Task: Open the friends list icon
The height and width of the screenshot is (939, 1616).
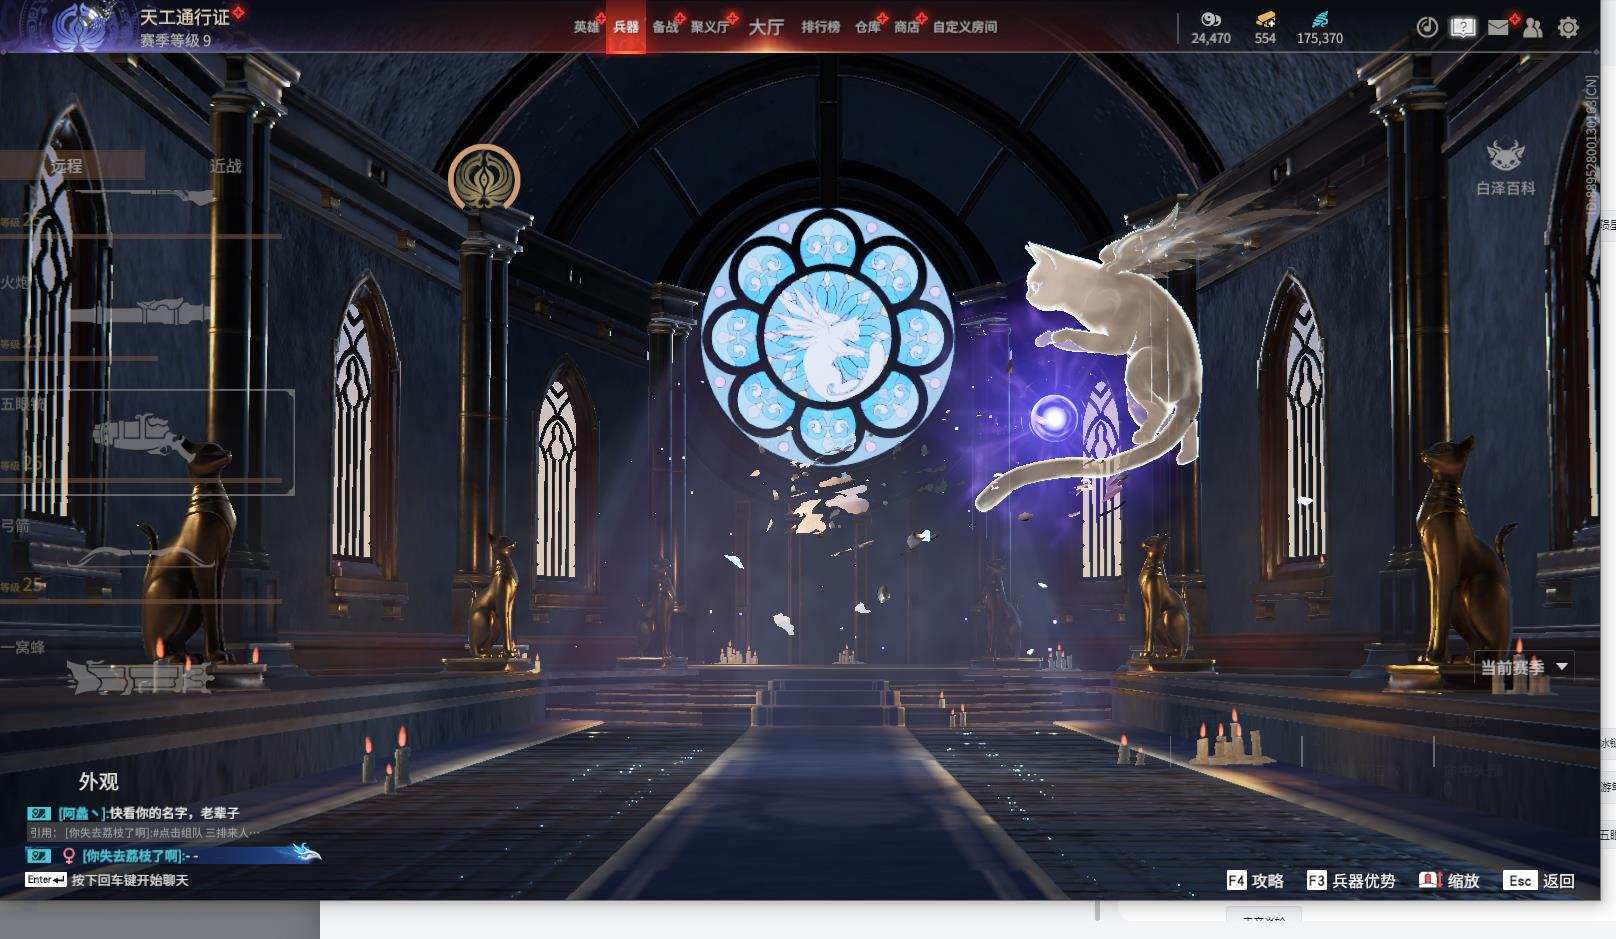Action: click(1532, 27)
